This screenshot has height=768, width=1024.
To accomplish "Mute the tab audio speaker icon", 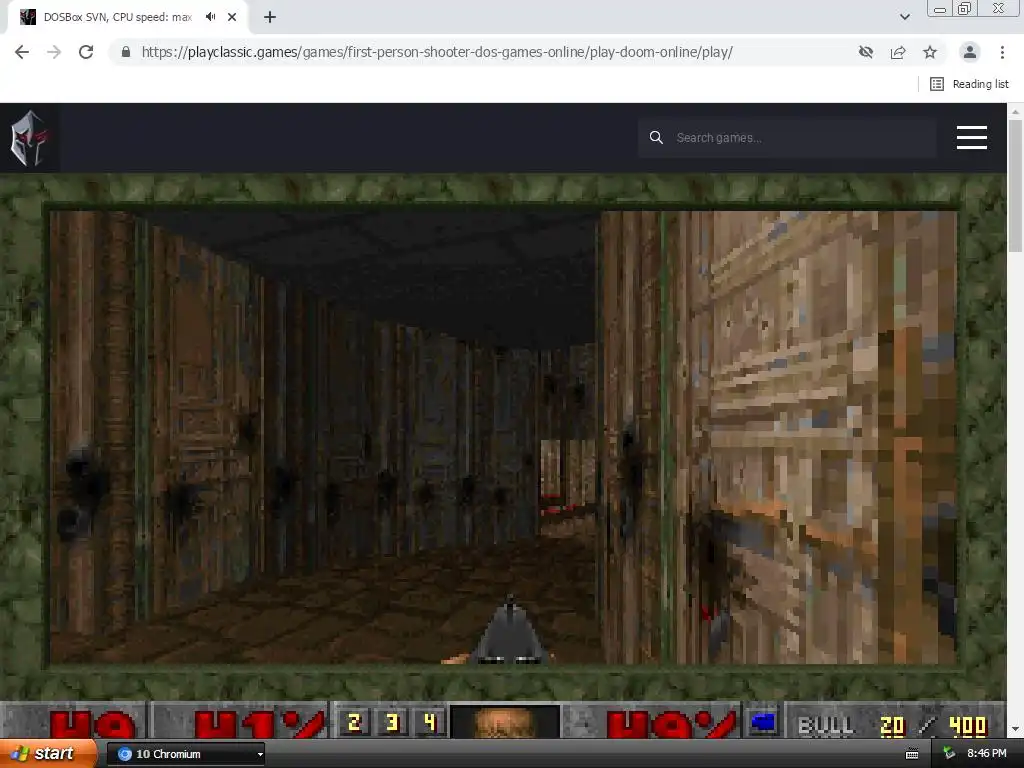I will 210,17.
